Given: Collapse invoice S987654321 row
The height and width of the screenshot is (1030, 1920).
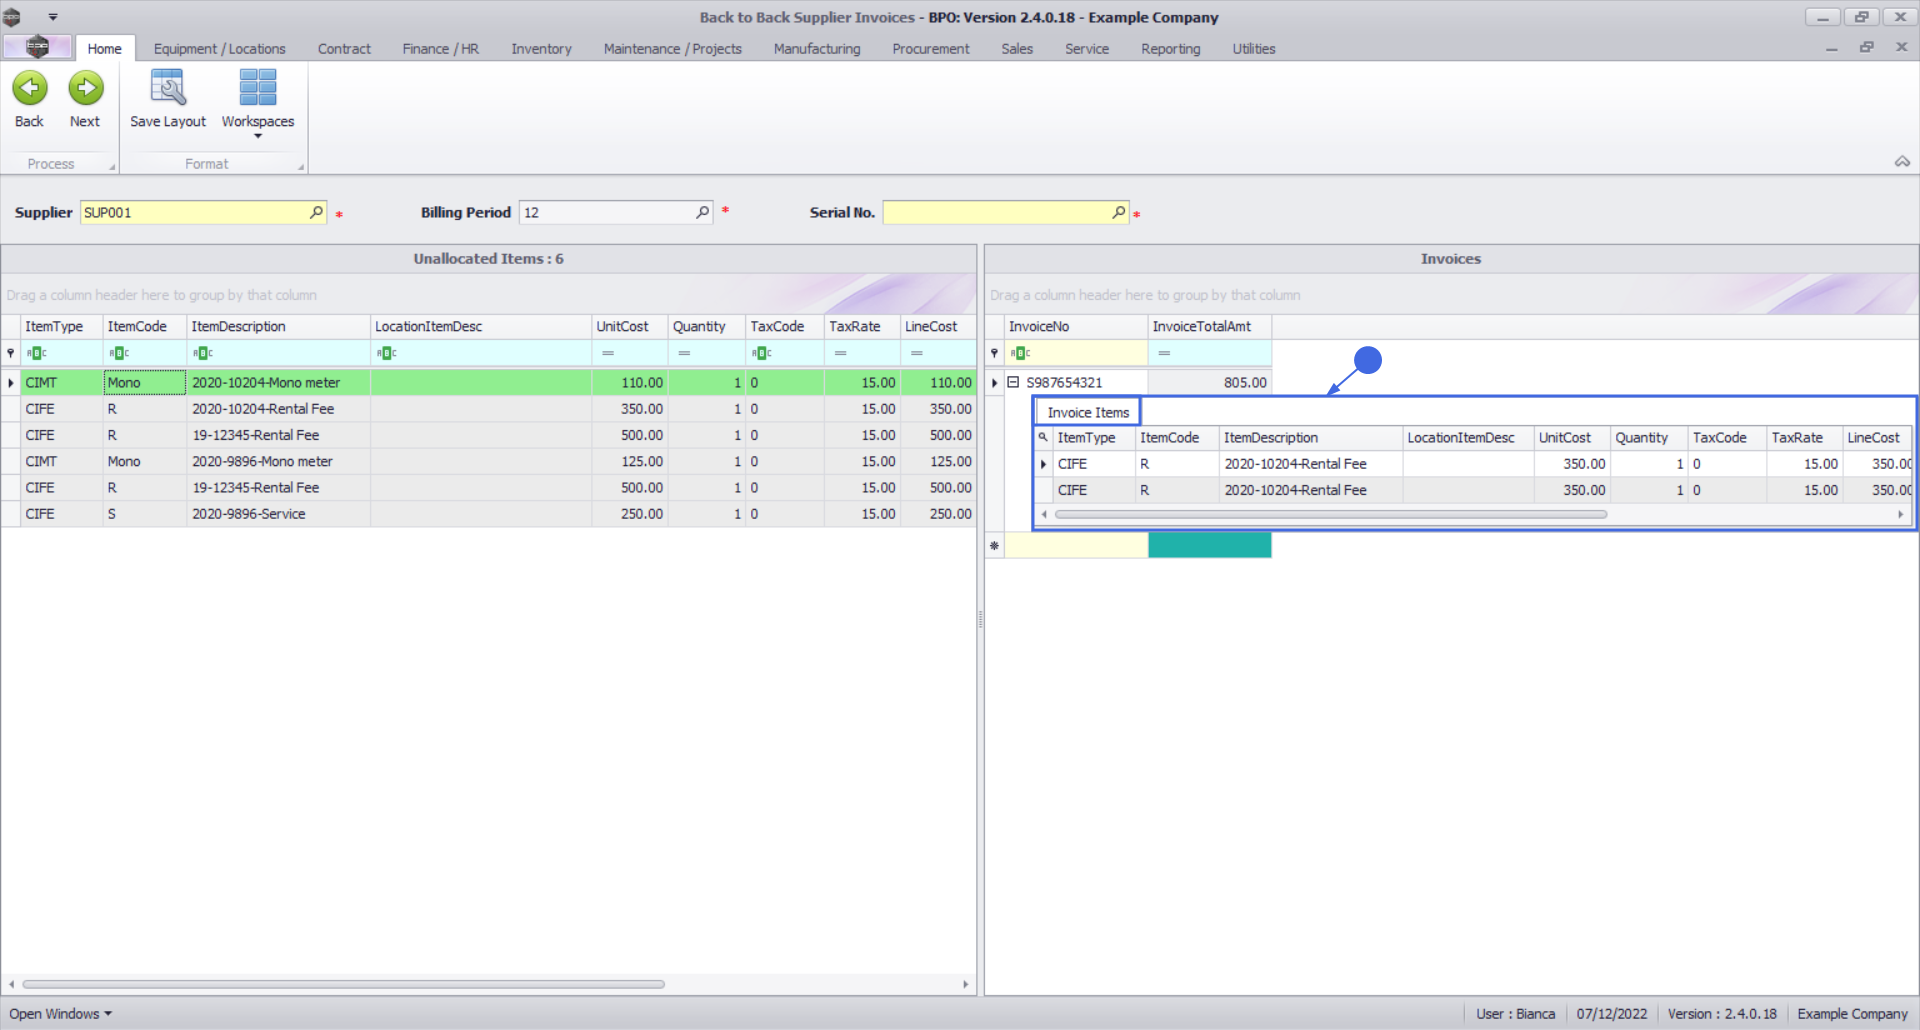Looking at the screenshot, I should tap(1013, 382).
